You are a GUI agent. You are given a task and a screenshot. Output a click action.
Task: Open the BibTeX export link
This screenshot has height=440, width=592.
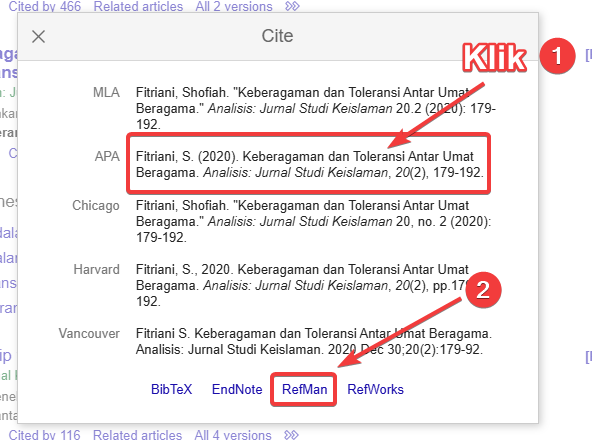(x=171, y=389)
